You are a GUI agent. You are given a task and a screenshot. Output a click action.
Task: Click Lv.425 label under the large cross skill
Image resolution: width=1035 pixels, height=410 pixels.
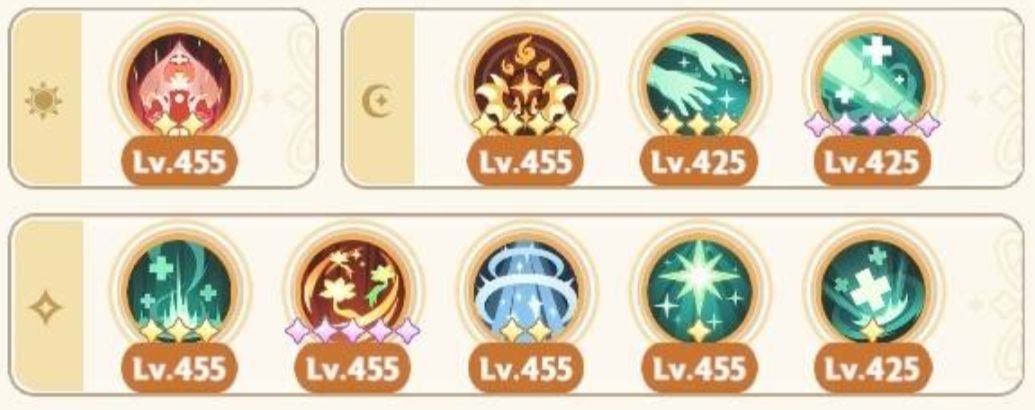point(873,368)
